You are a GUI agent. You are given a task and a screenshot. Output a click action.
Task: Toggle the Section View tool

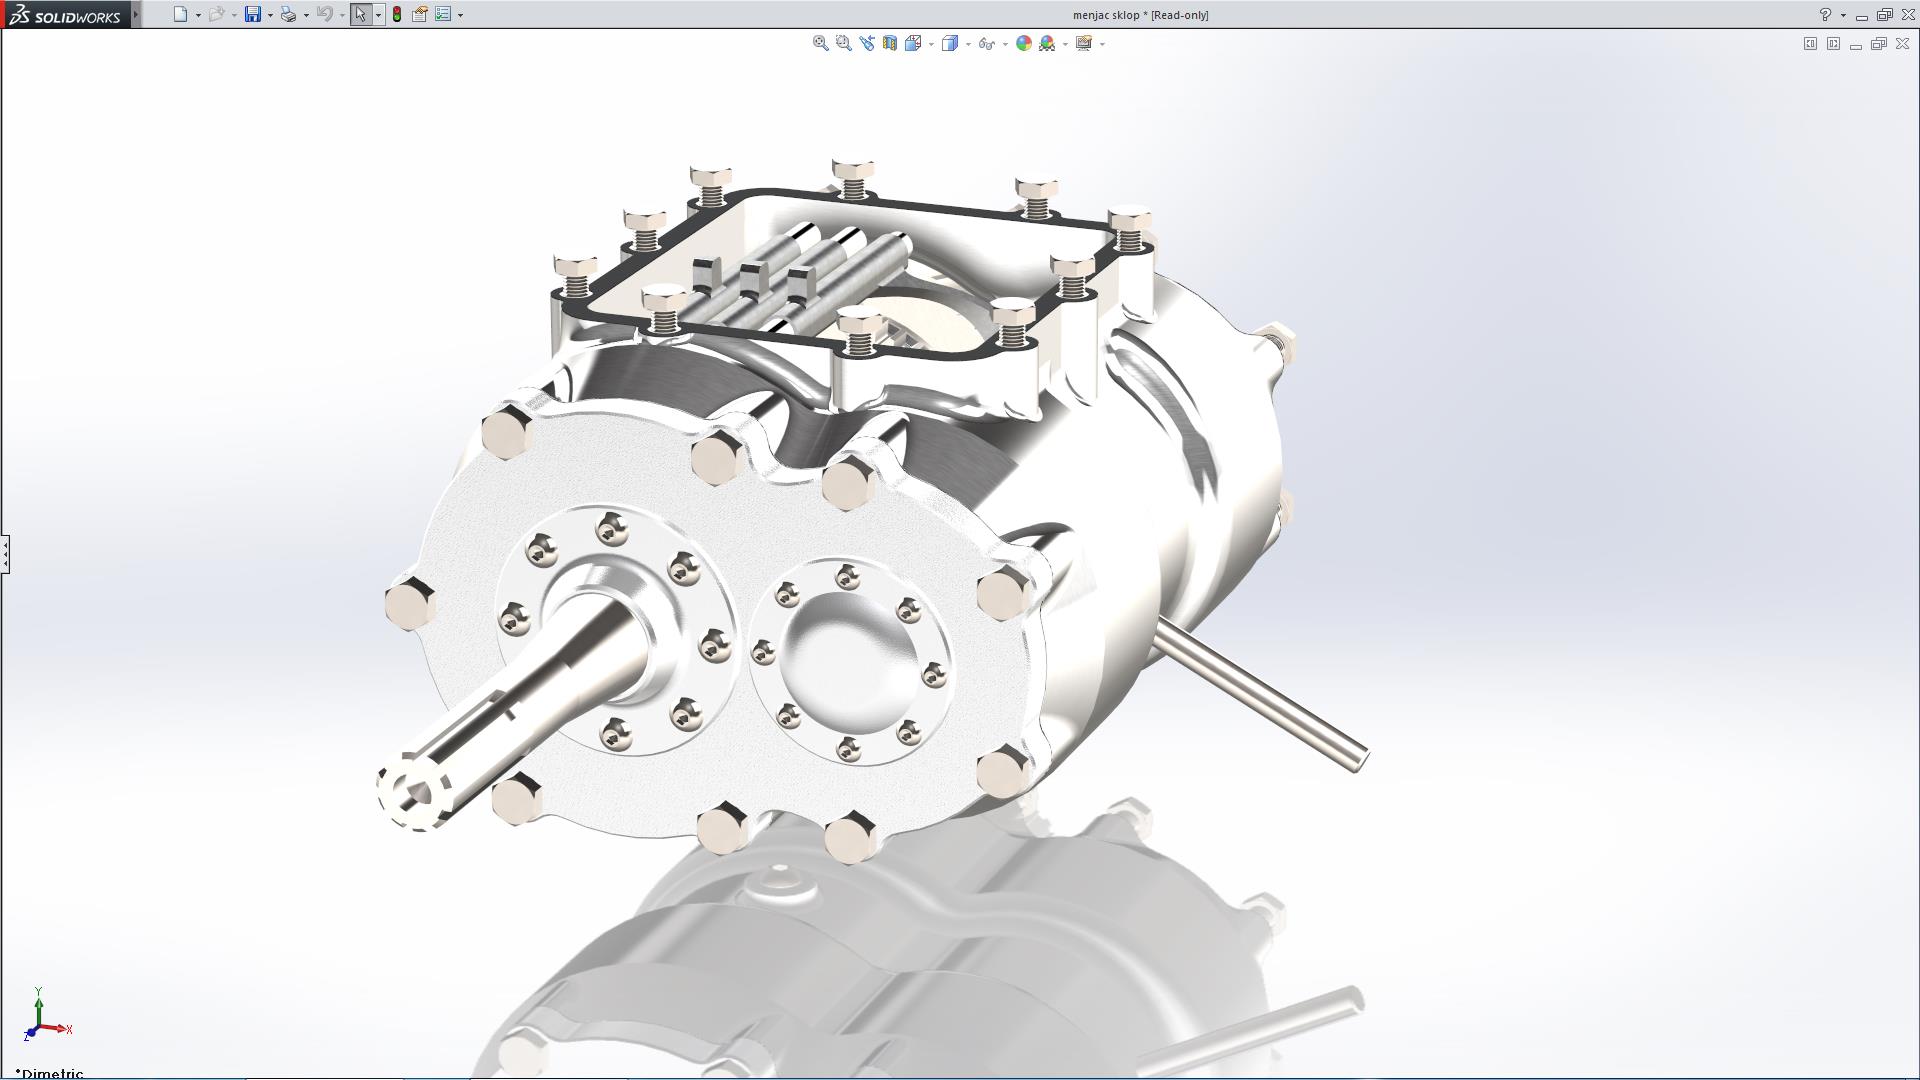coord(889,43)
